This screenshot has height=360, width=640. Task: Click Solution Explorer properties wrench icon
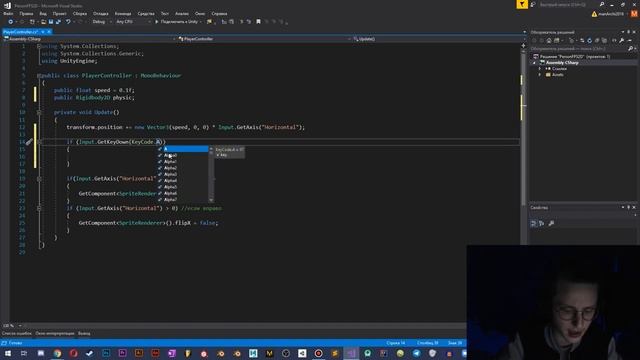(621, 40)
